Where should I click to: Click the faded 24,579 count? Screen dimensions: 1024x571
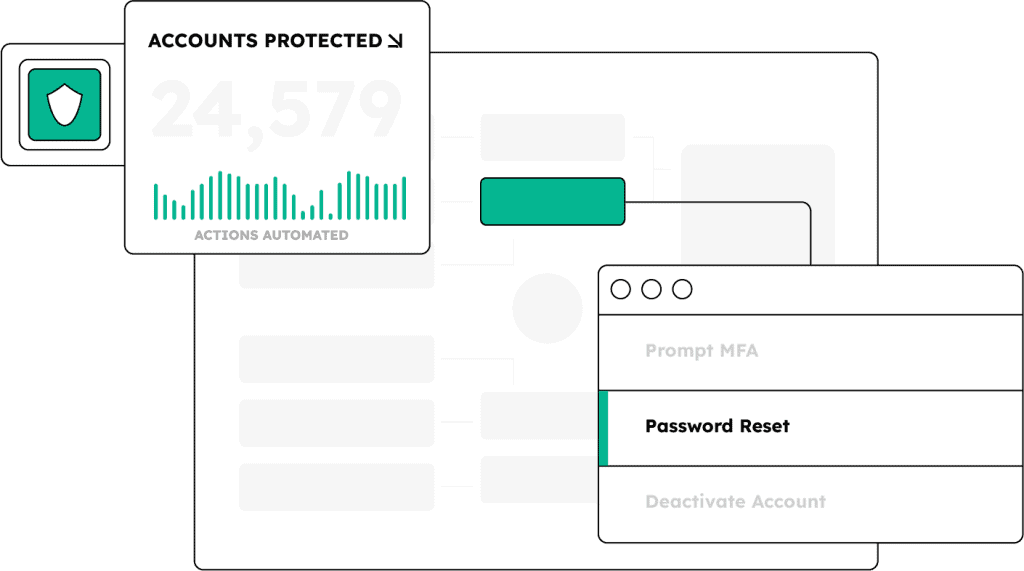277,110
